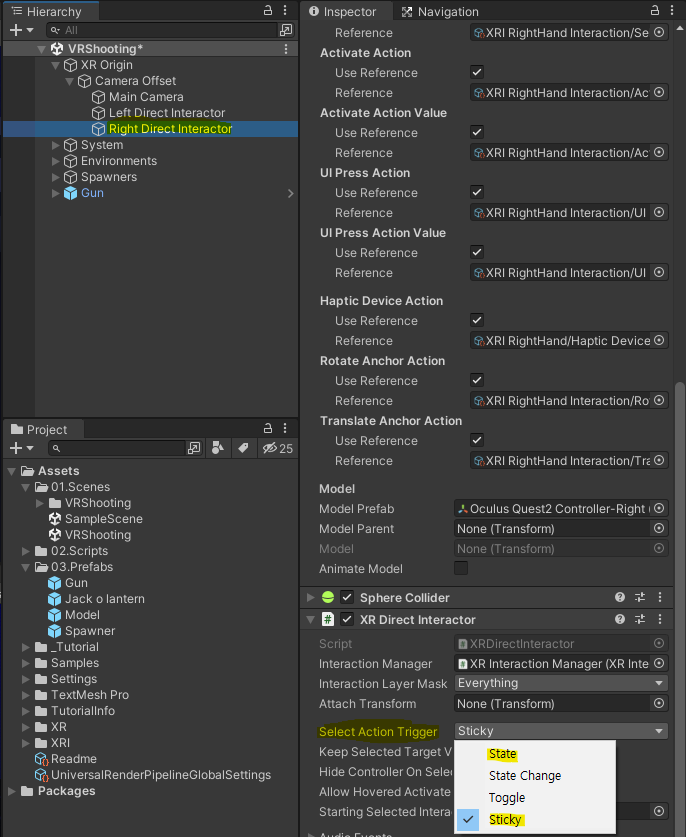Toggle Translate Anchor Action Use Reference checkbox

pos(477,440)
